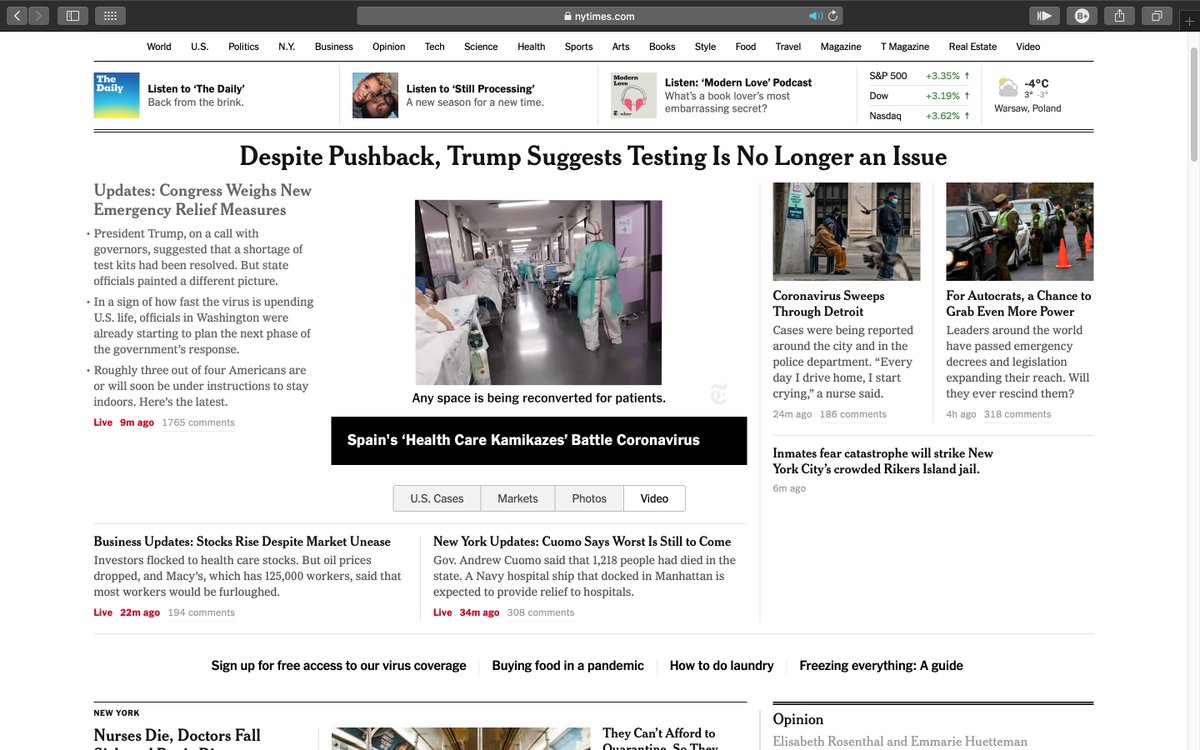Image resolution: width=1200 pixels, height=750 pixels.
Task: Open the N.Y. section
Action: pos(287,46)
